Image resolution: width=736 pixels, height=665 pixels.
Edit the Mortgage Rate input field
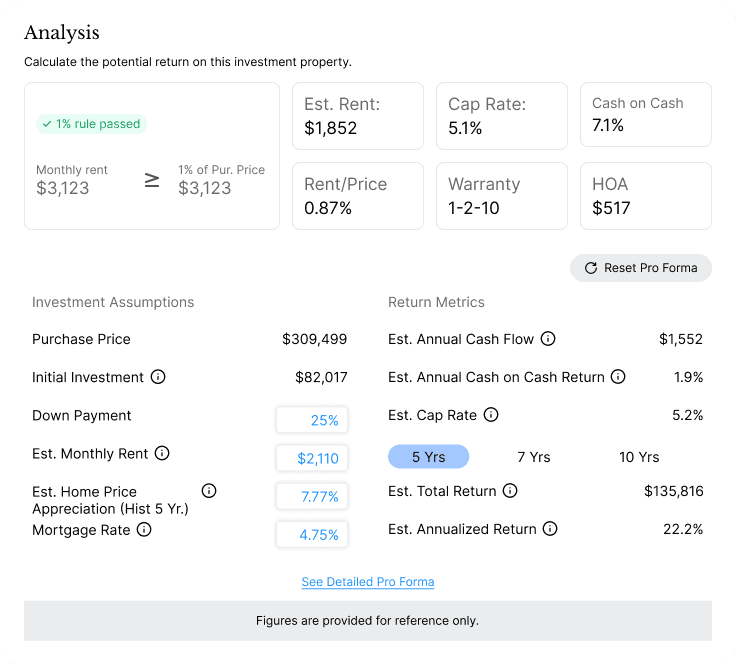click(312, 535)
